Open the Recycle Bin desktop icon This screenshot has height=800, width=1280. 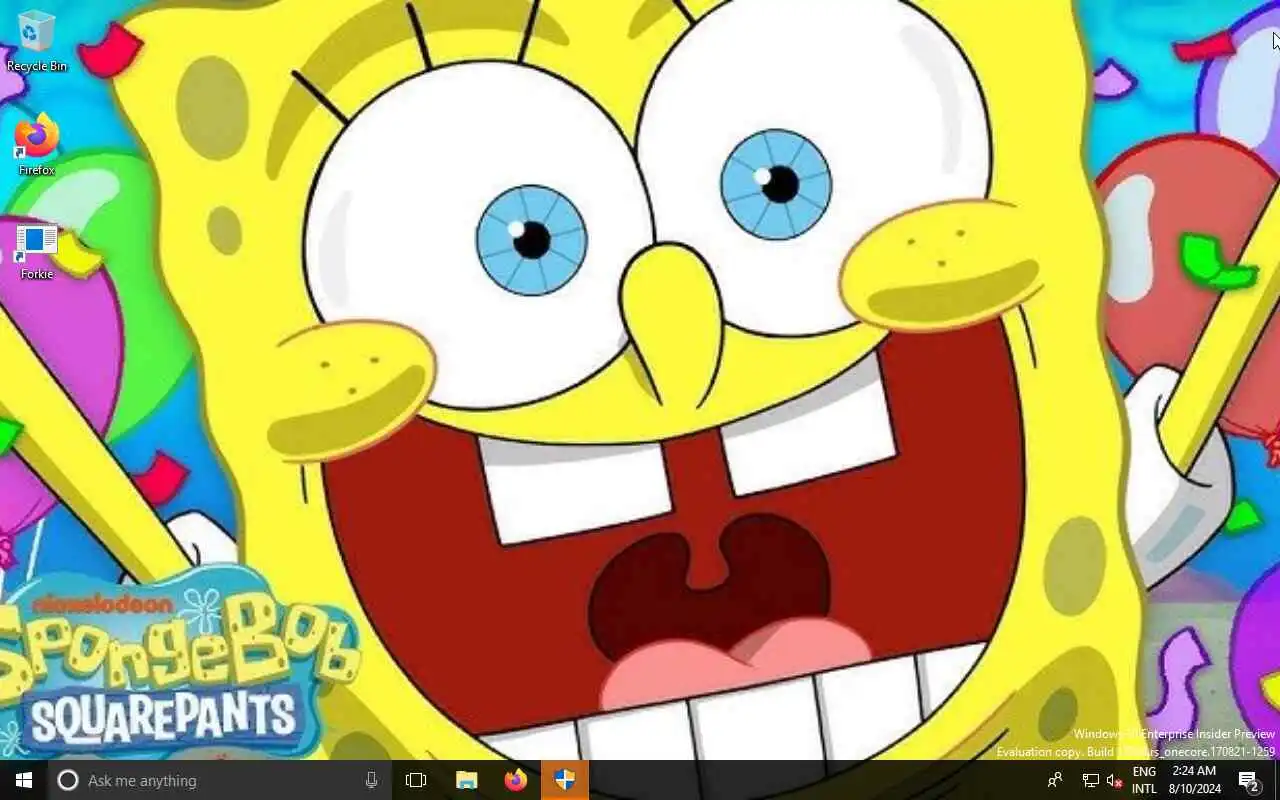37,41
